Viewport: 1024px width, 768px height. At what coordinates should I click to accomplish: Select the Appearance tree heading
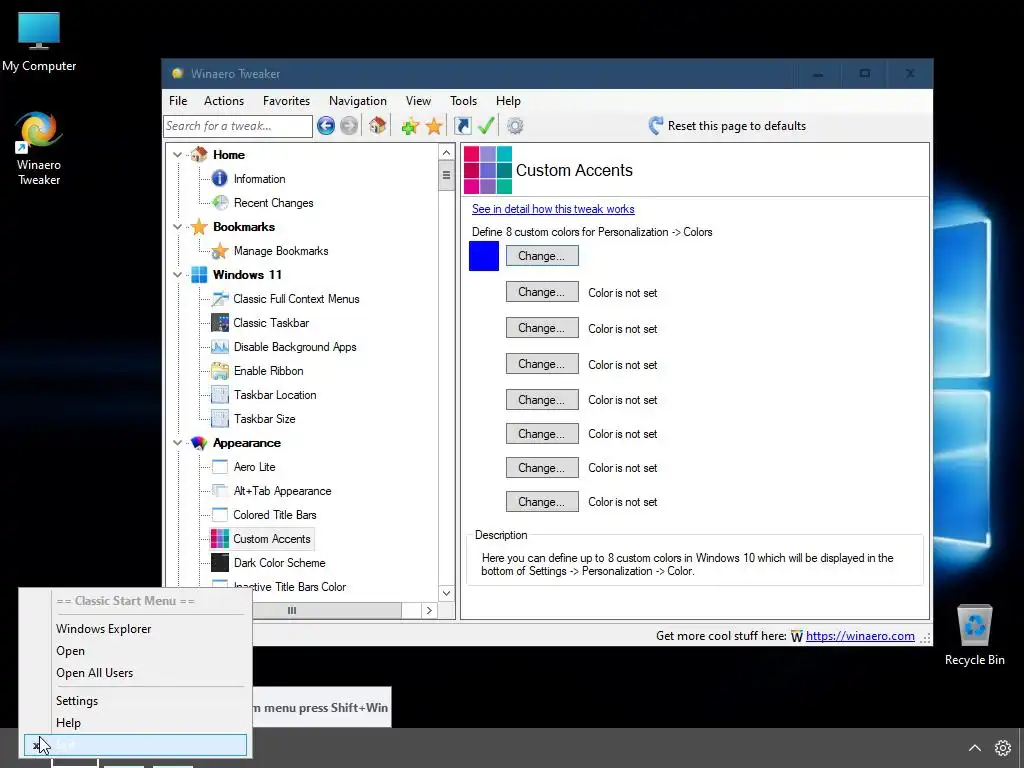click(x=247, y=443)
